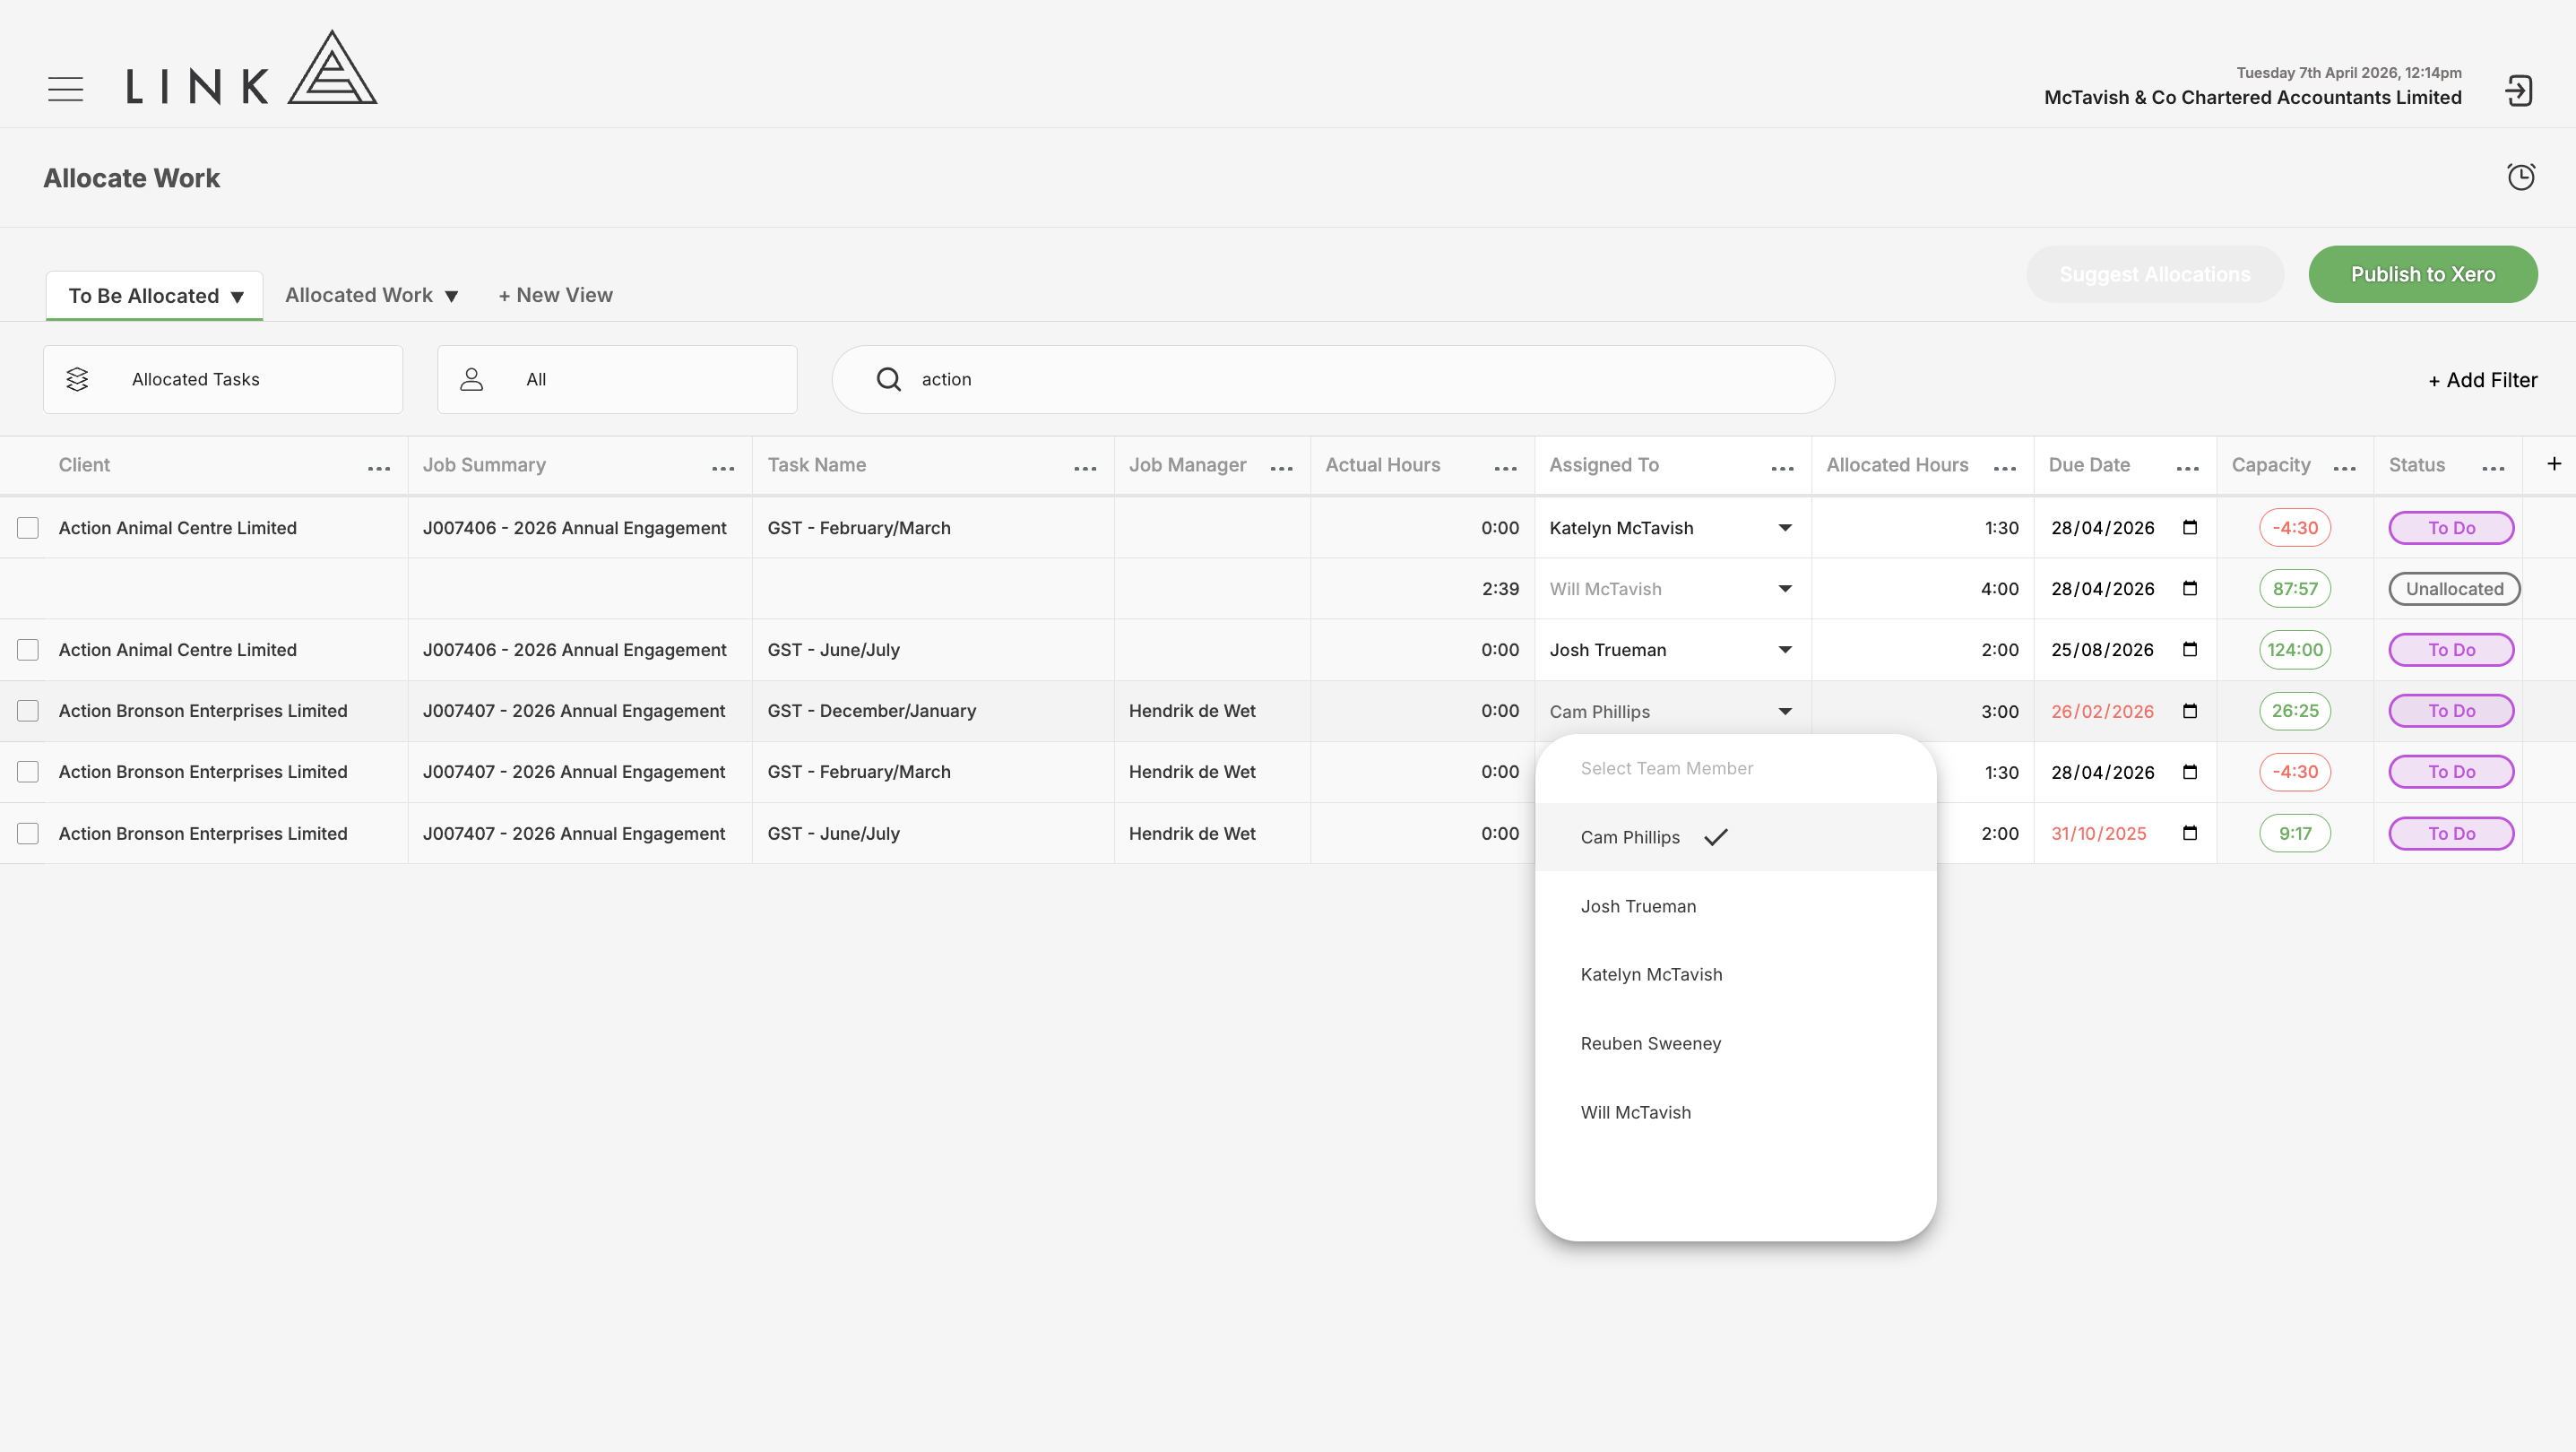Choose Reuben Sweeney in team member list
This screenshot has width=2576, height=1452.
[x=1735, y=1043]
